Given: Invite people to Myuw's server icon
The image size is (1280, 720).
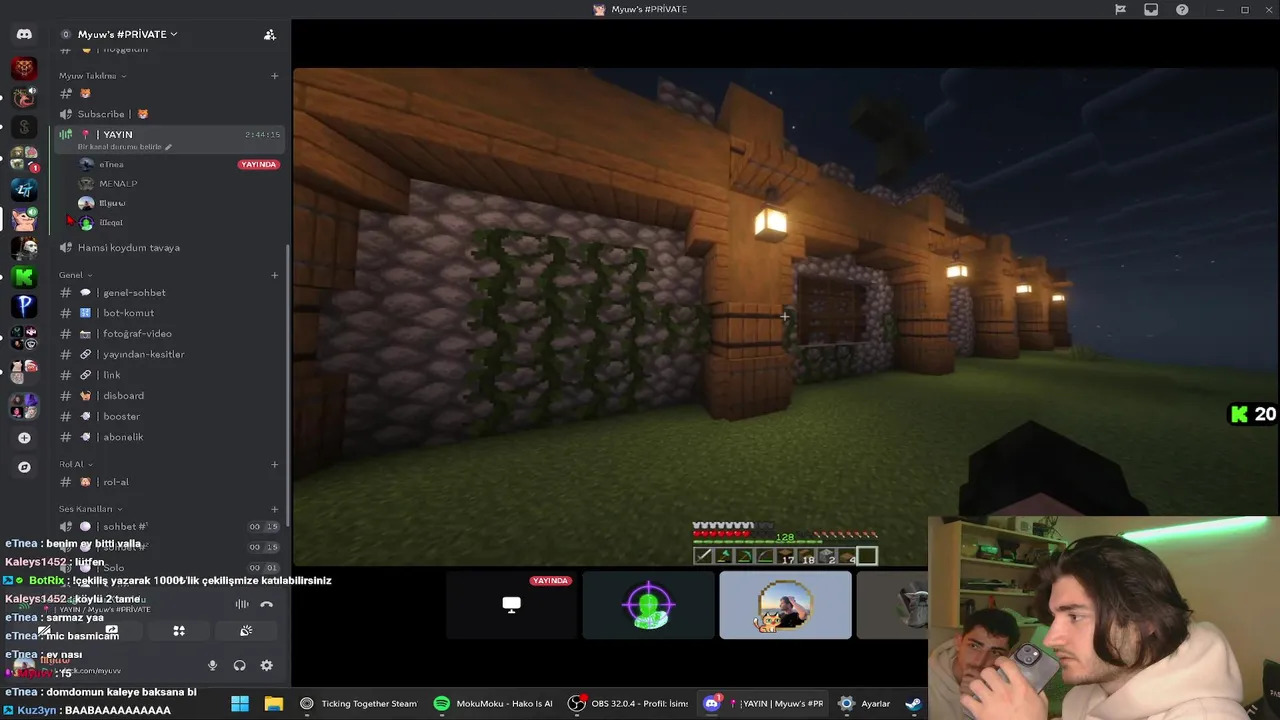Looking at the screenshot, I should (x=269, y=34).
